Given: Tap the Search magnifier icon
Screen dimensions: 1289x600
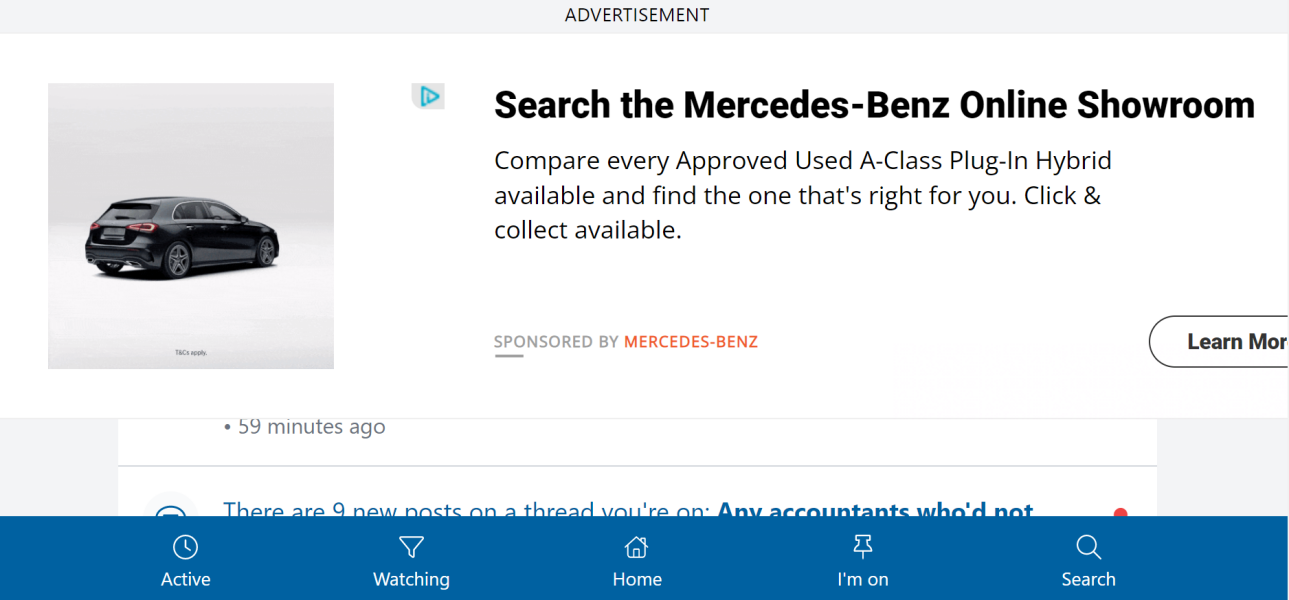Looking at the screenshot, I should 1089,547.
